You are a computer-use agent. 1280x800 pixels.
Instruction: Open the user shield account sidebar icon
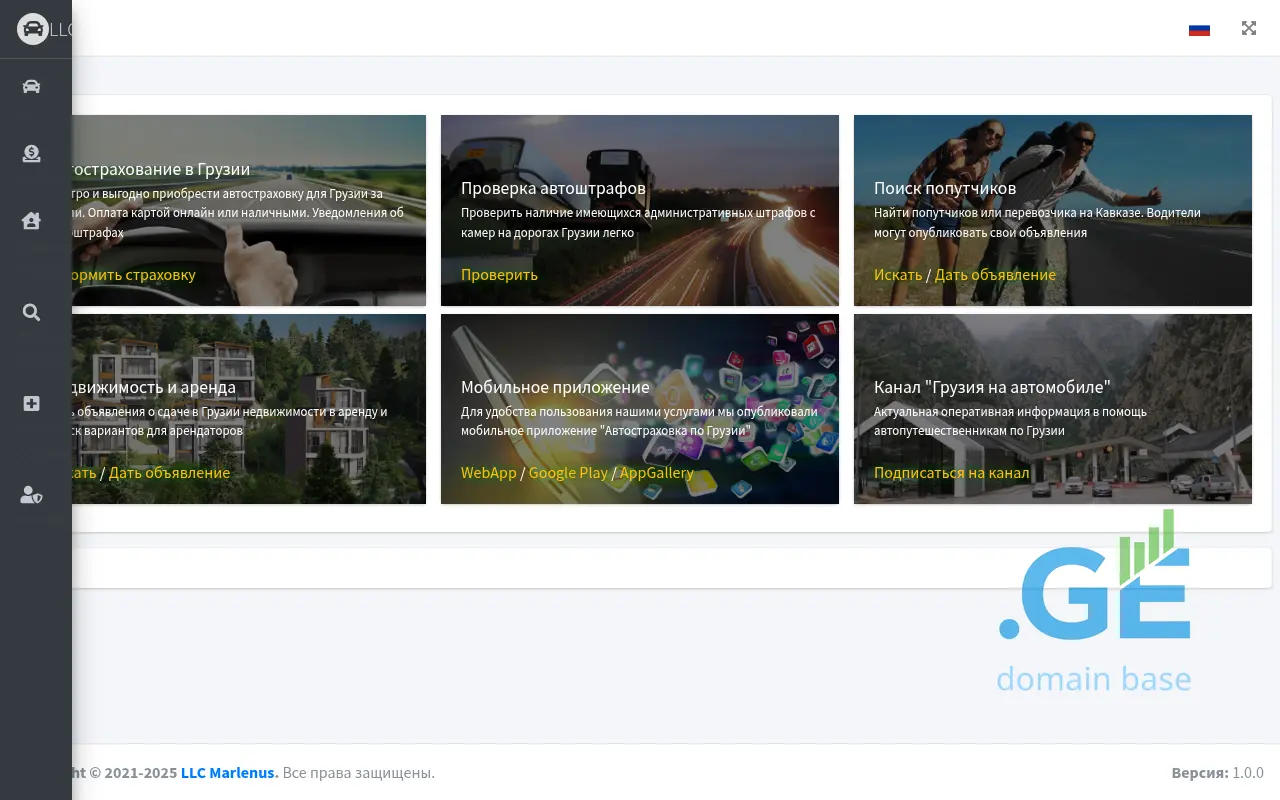32,494
